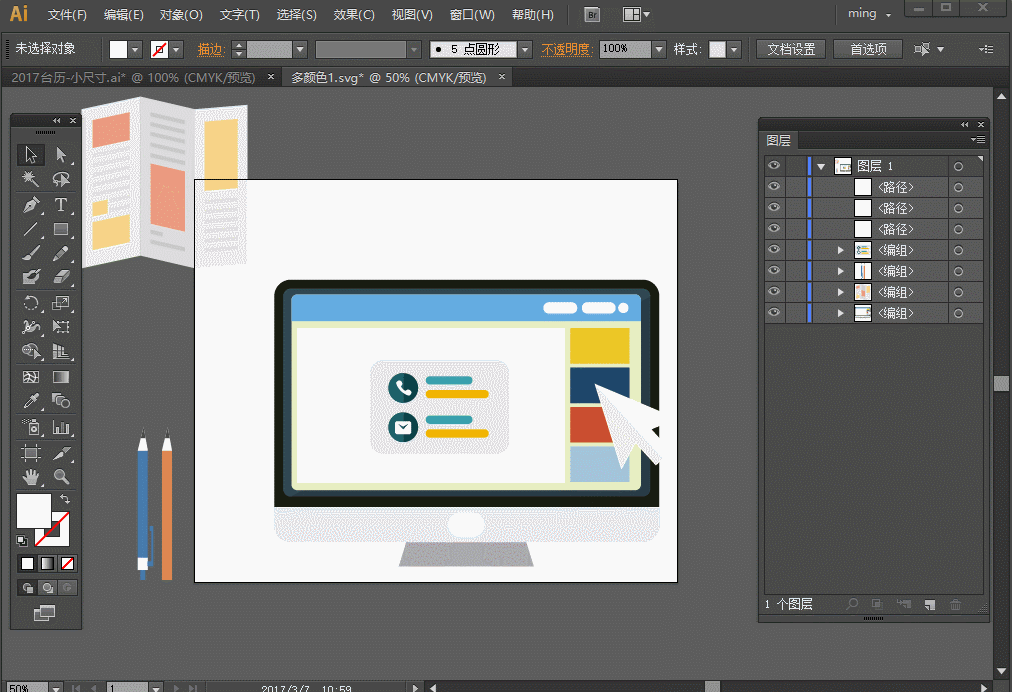Open 5 点圆形 brush dropdown
1012x692 pixels.
(525, 49)
